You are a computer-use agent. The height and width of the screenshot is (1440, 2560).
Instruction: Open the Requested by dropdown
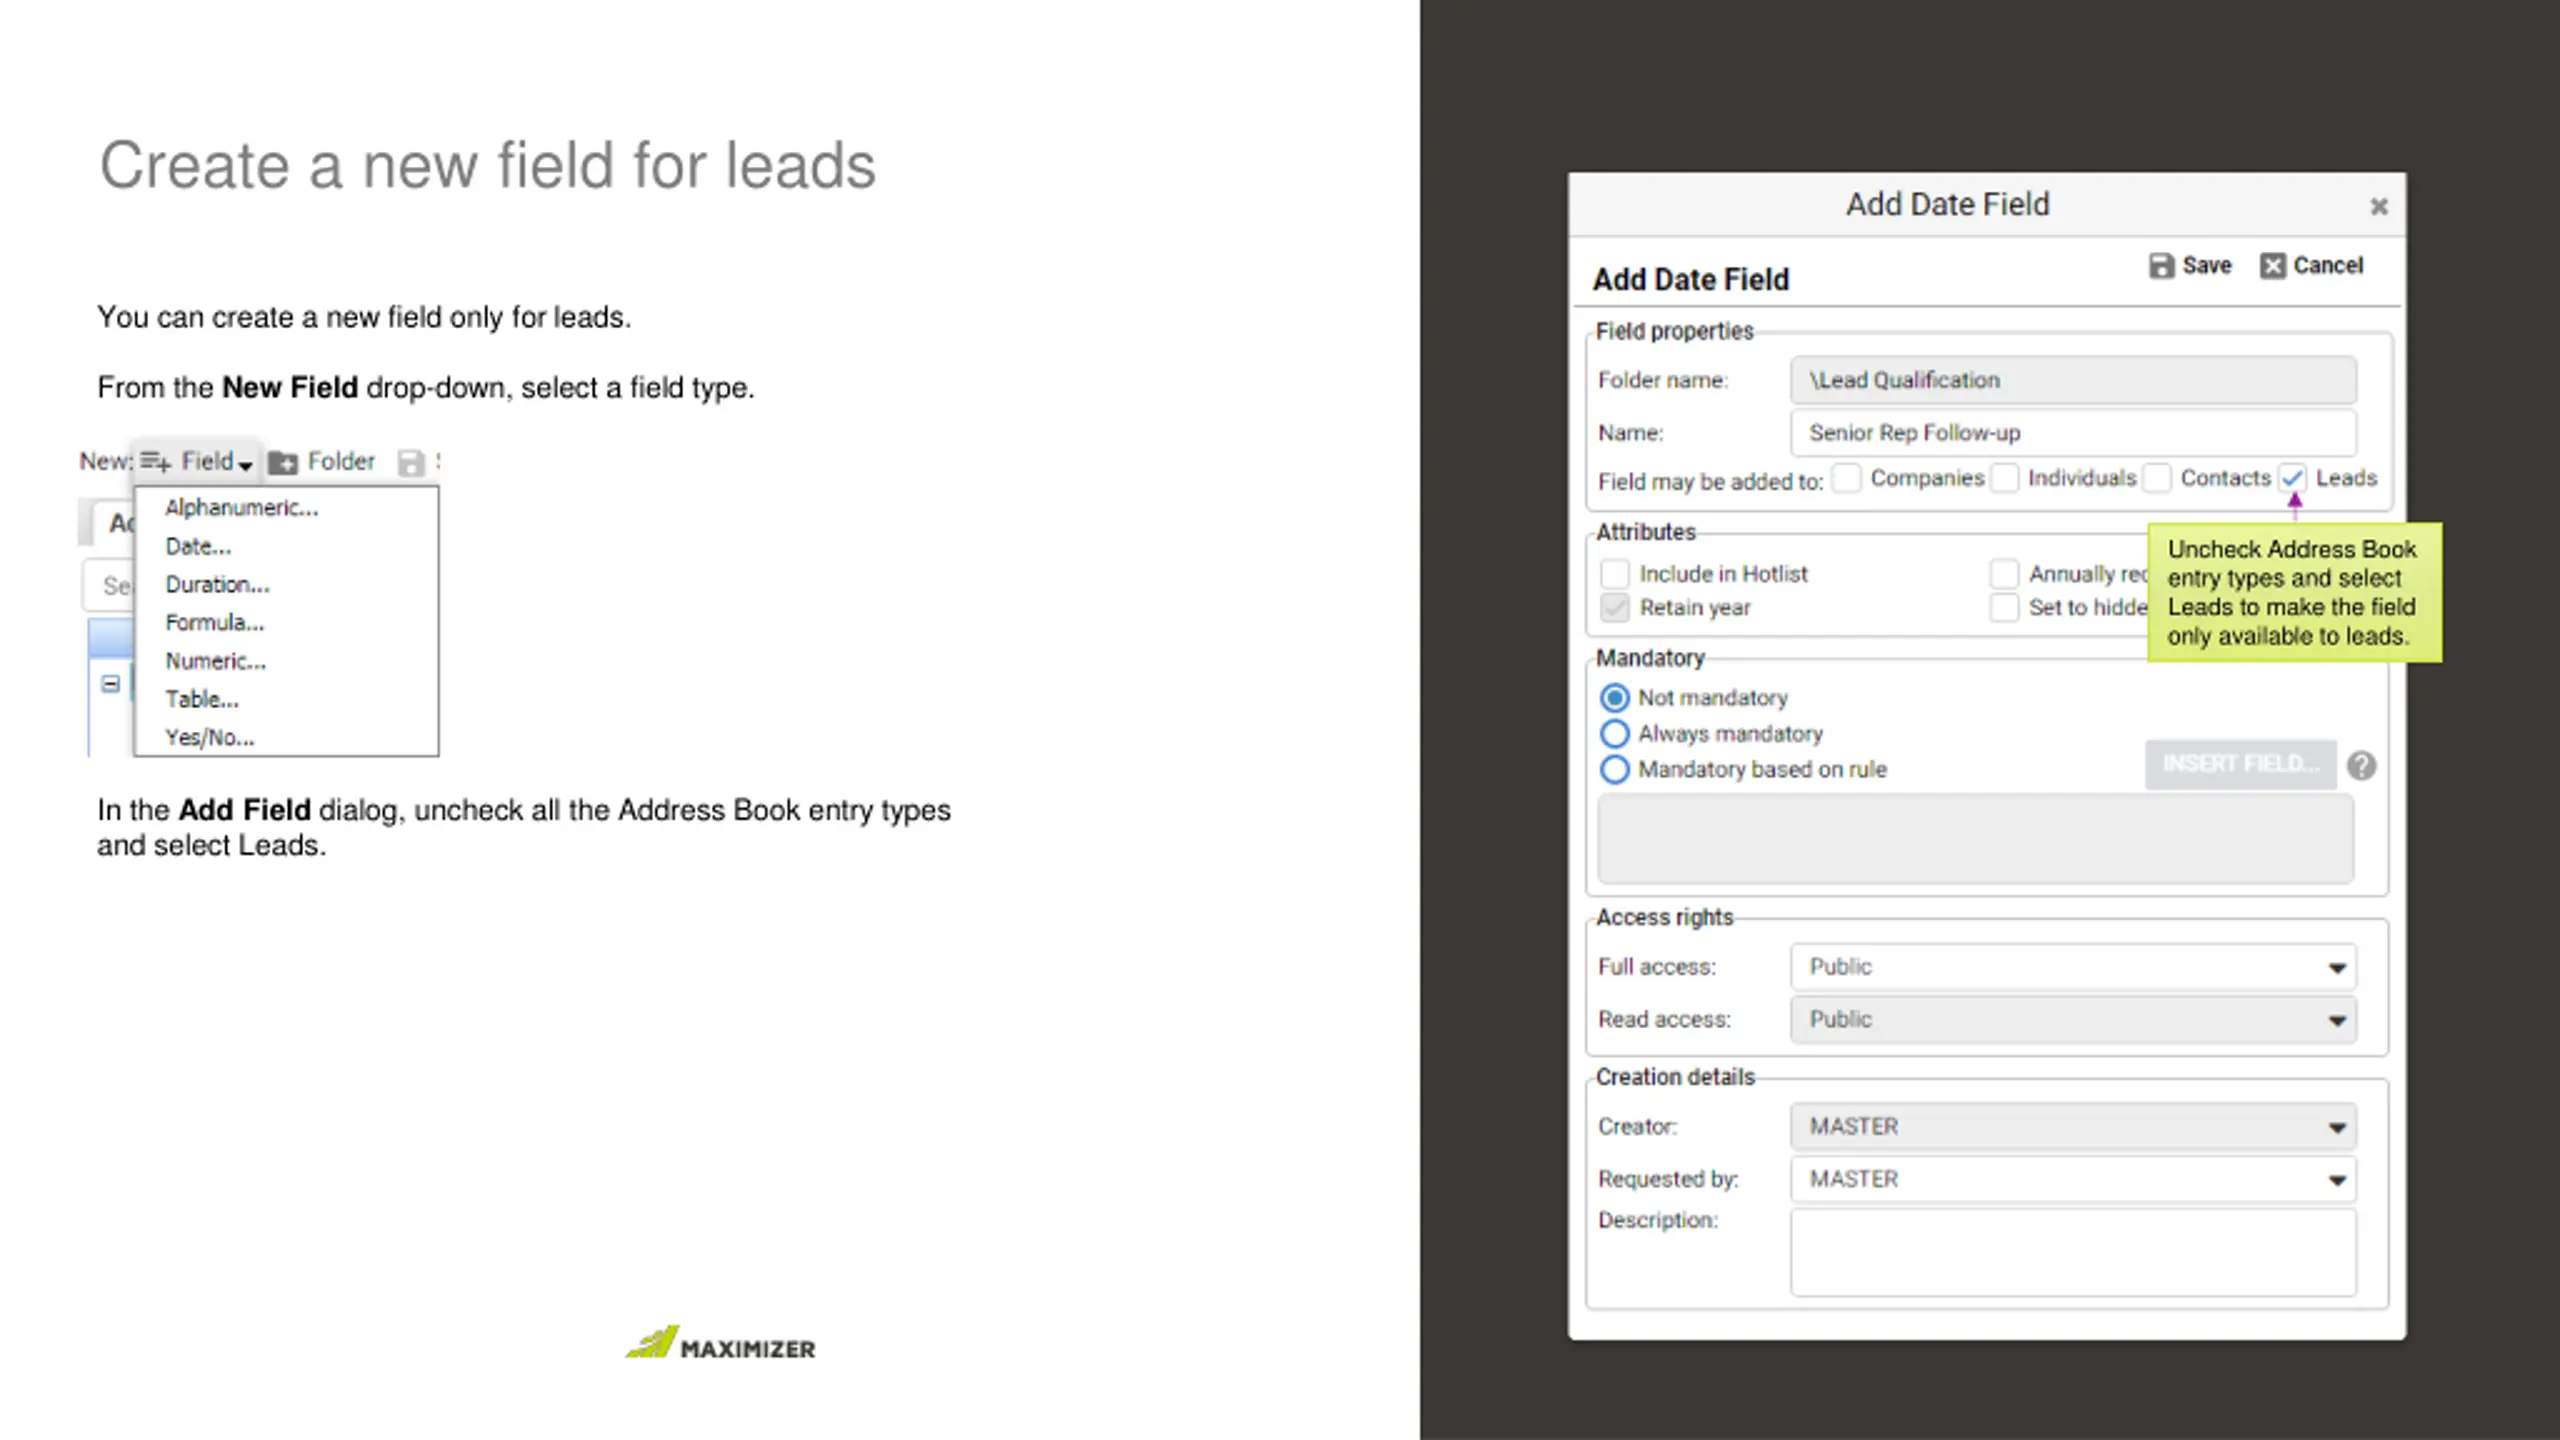tap(2073, 1180)
